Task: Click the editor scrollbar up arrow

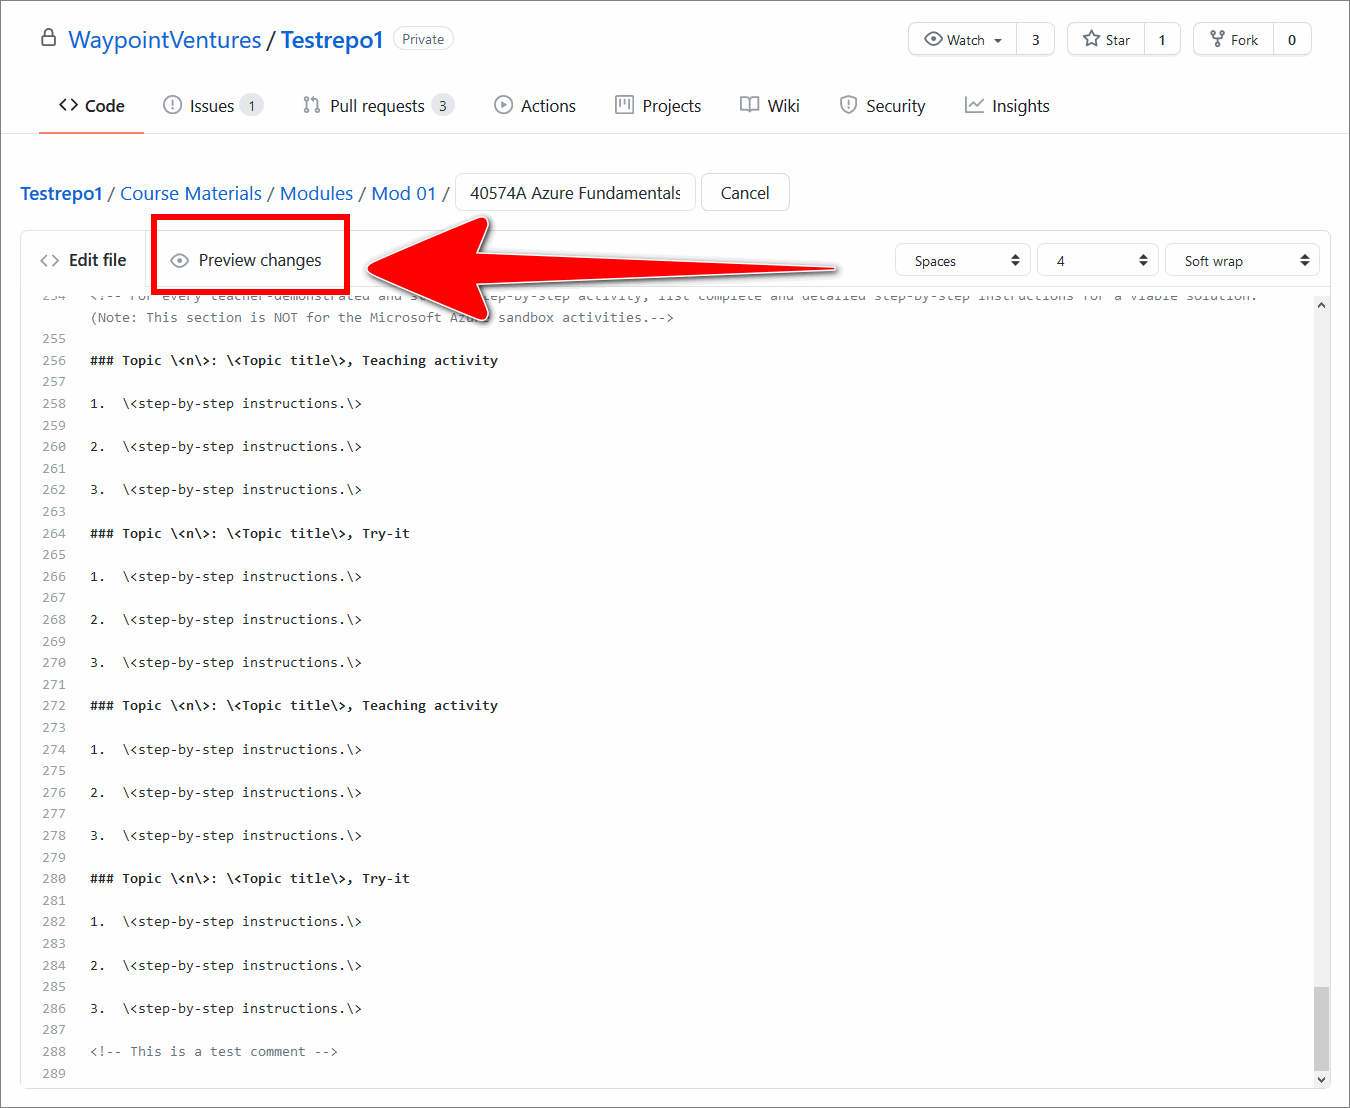Action: click(x=1321, y=305)
